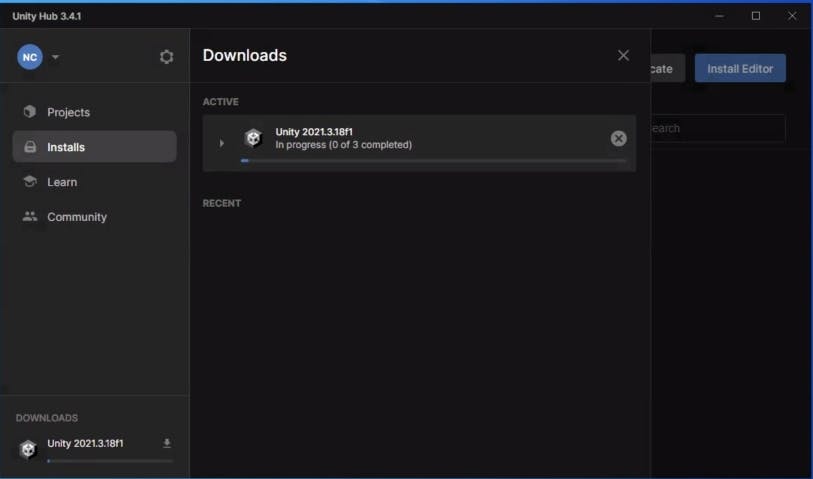Click the In progress status text
This screenshot has height=479, width=813.
(x=343, y=145)
